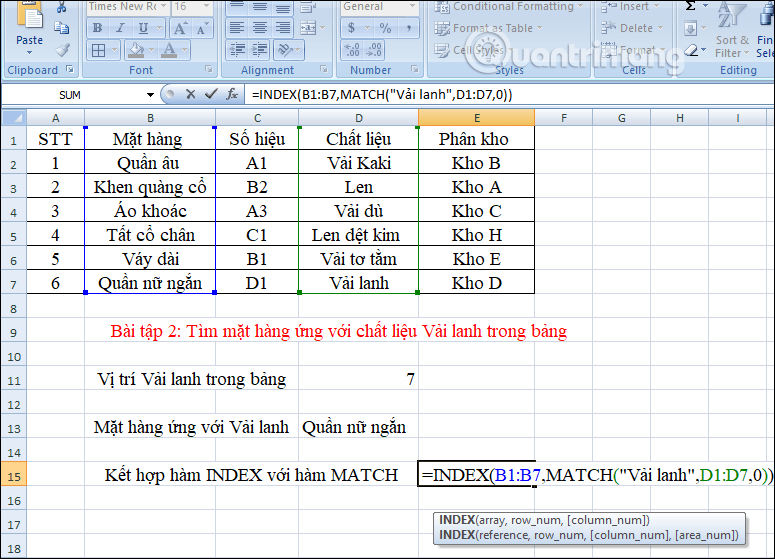Click the Enter checkmark in formula bar
This screenshot has width=775, height=559.
tap(211, 94)
